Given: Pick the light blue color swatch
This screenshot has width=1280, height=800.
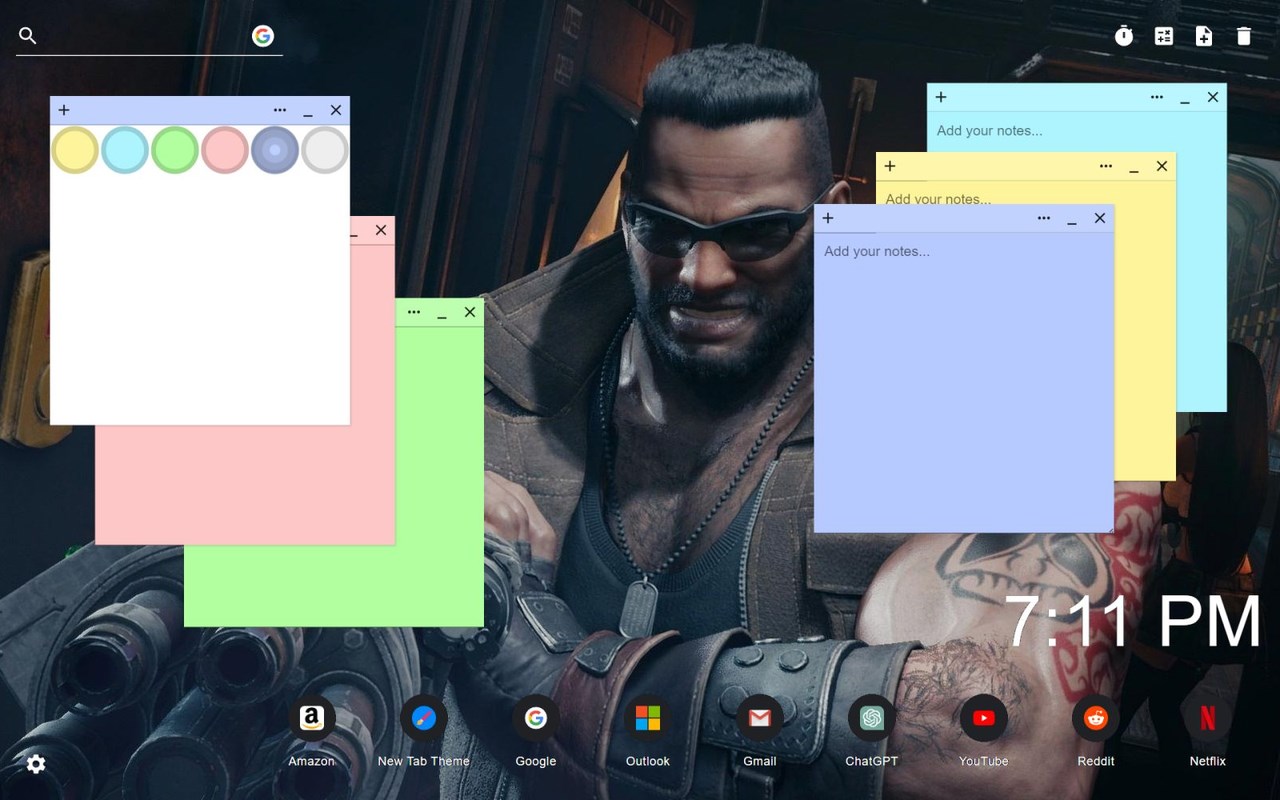Looking at the screenshot, I should tap(125, 150).
